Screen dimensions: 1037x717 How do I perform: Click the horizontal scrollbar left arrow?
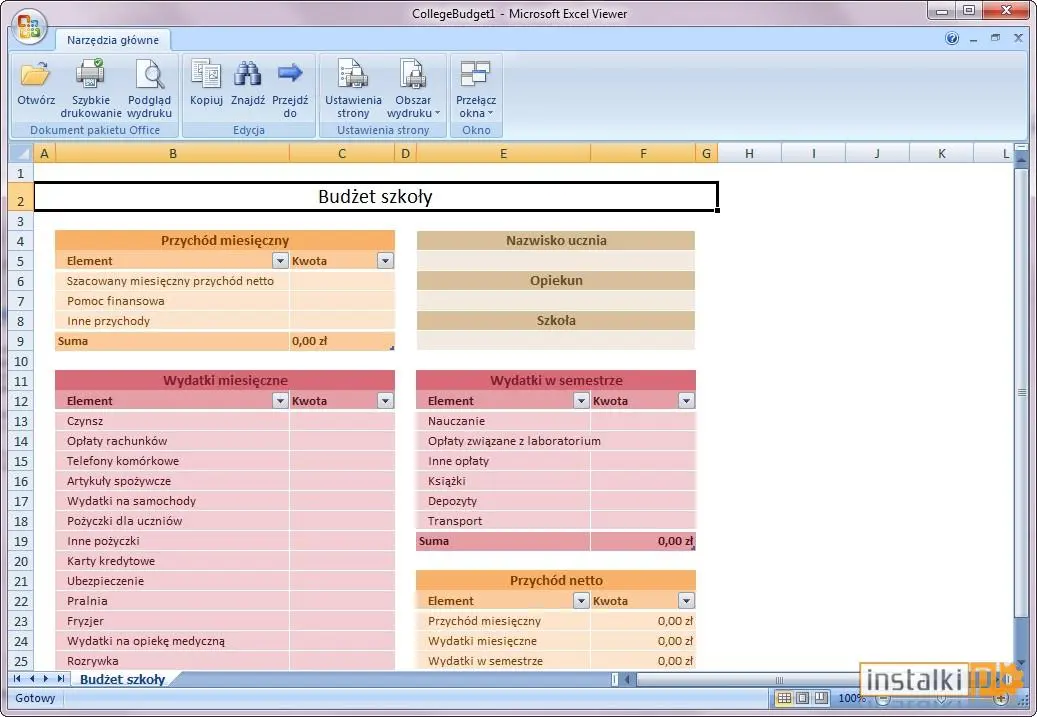628,679
